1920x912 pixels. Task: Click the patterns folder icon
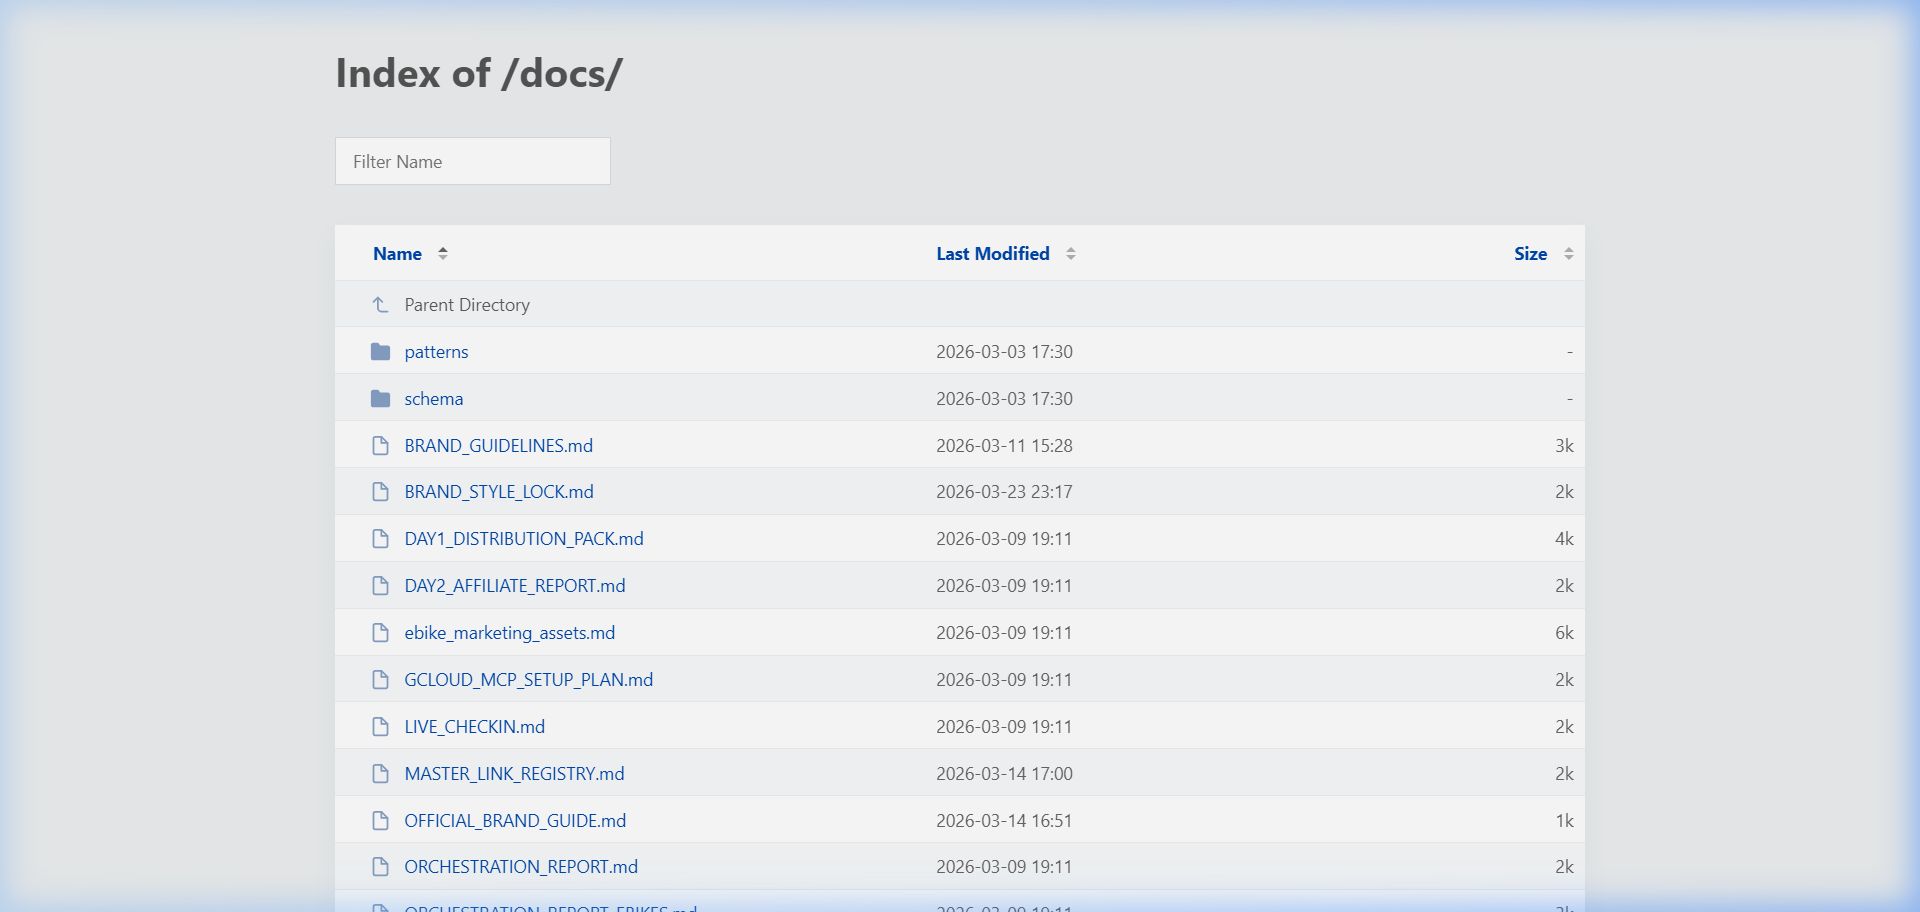tap(380, 352)
